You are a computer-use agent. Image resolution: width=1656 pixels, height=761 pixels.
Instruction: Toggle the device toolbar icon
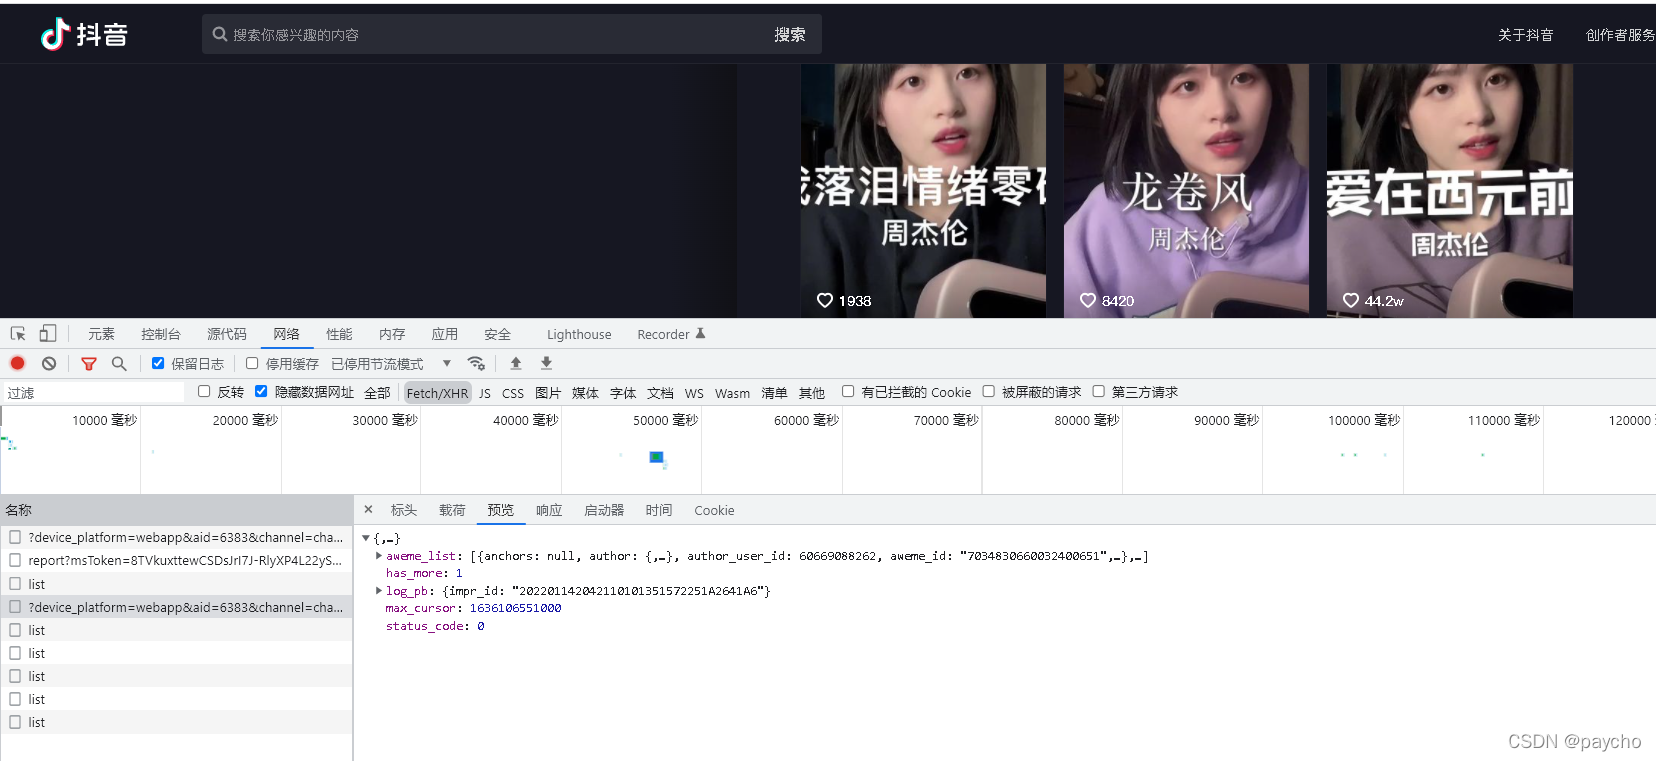click(x=48, y=334)
